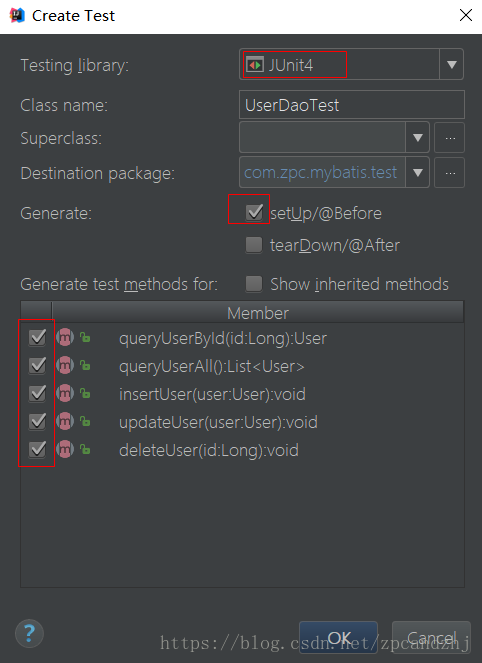This screenshot has height=663, width=482.
Task: Click the method icon beside queryUserAll
Action: pyautogui.click(x=65, y=365)
